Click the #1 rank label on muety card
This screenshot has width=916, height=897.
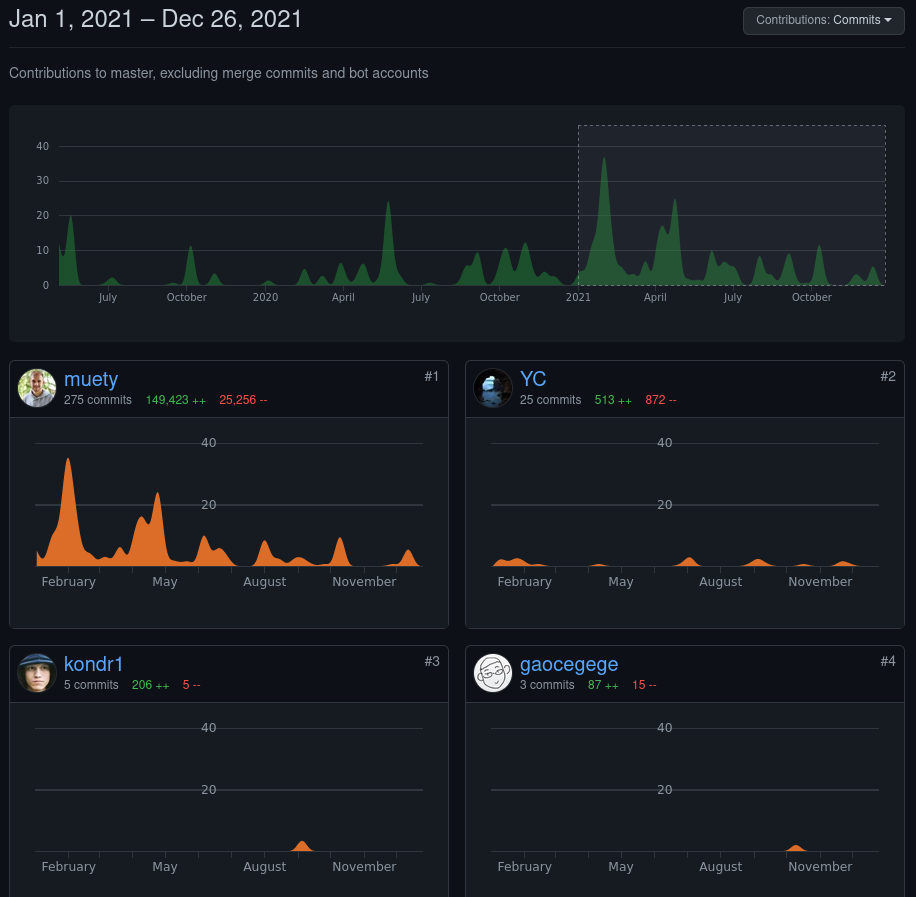pyautogui.click(x=432, y=376)
